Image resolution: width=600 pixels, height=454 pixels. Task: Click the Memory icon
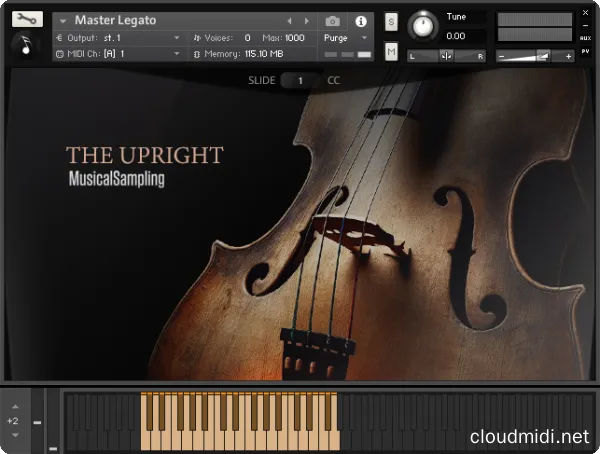(x=197, y=54)
